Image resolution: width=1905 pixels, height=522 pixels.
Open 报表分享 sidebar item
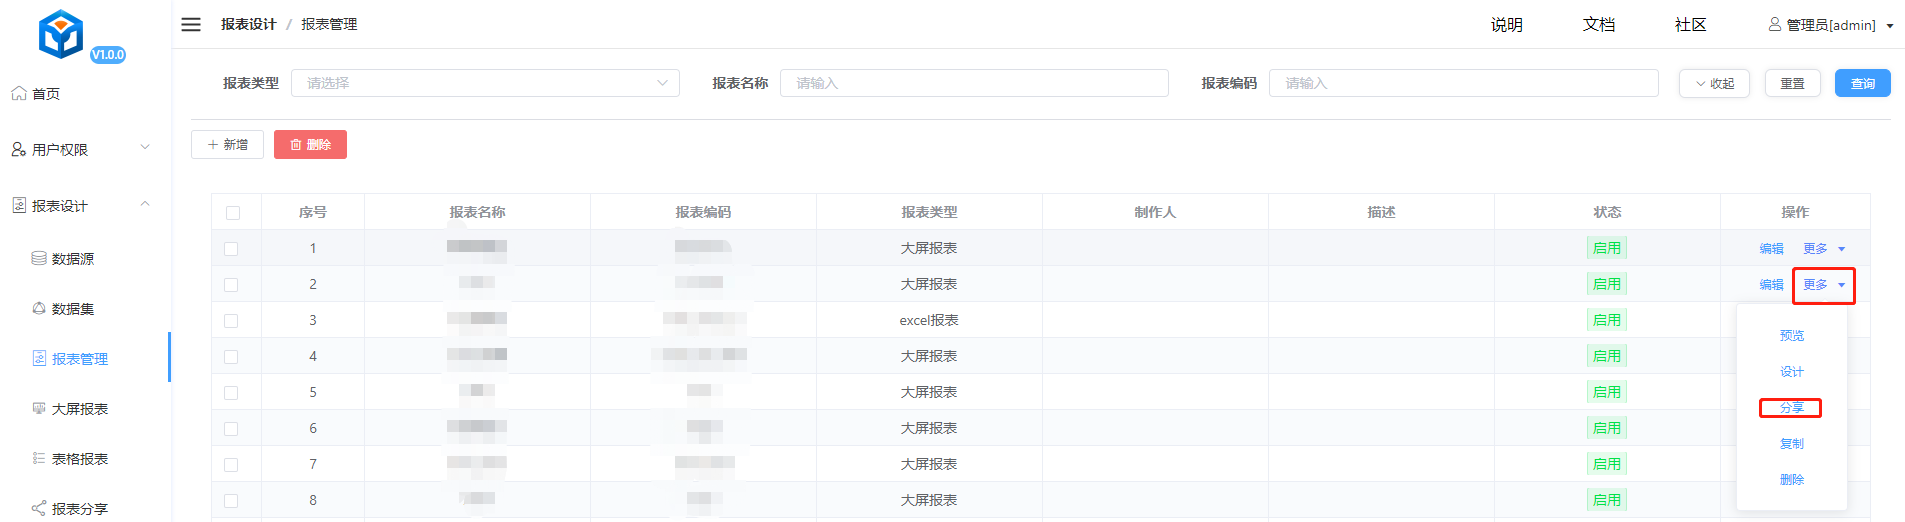(x=79, y=509)
